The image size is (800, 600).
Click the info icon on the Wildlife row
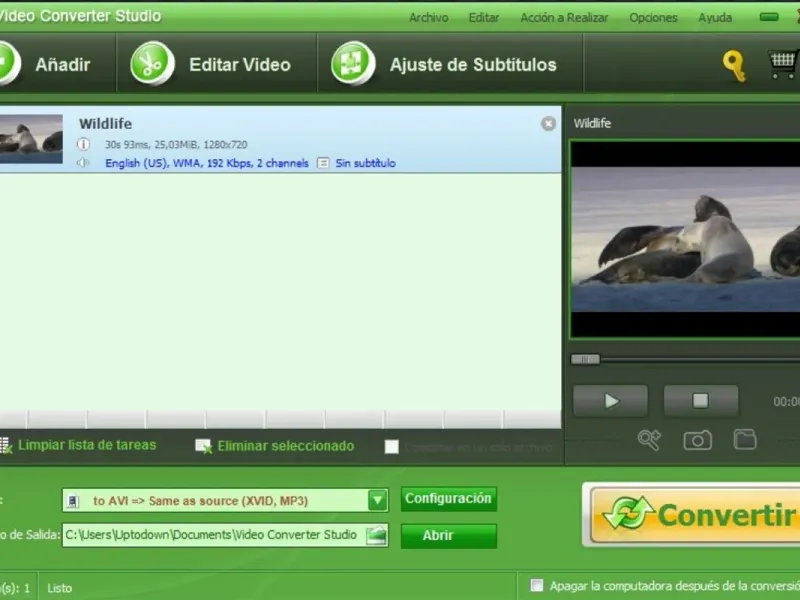pyautogui.click(x=83, y=144)
